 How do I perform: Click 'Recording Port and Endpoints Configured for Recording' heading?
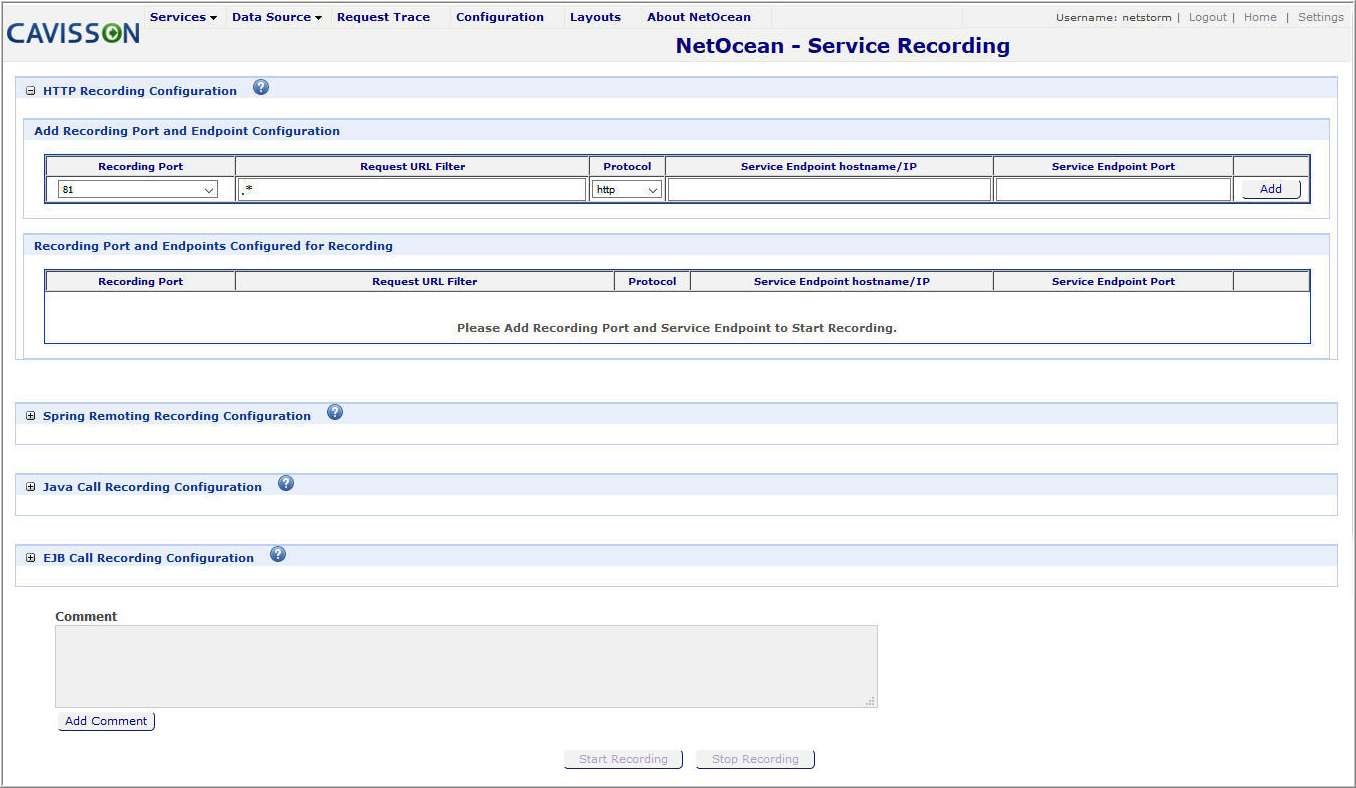(213, 246)
